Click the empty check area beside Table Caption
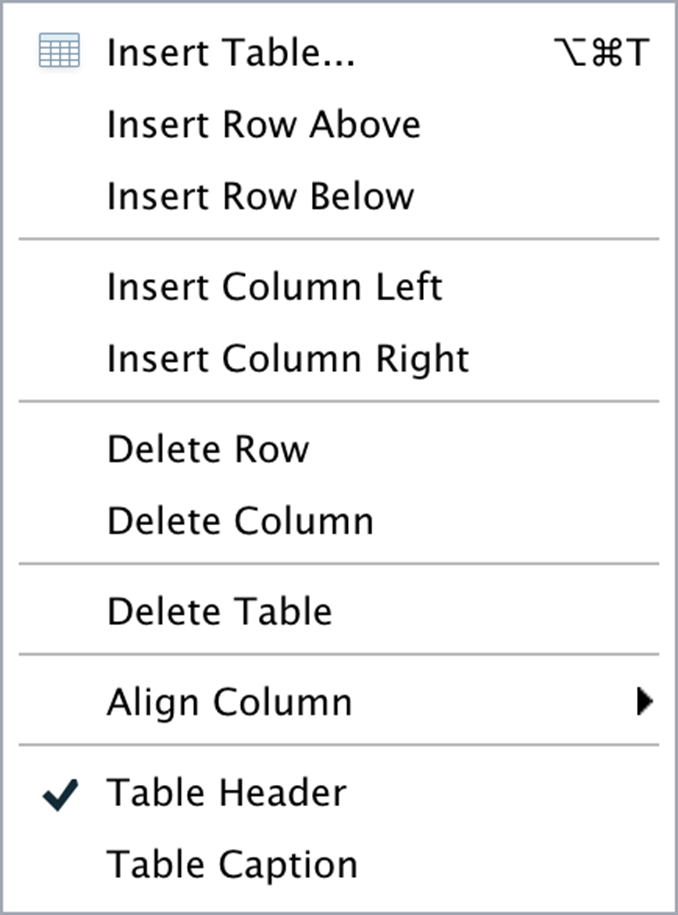Image resolution: width=678 pixels, height=915 pixels. point(60,865)
